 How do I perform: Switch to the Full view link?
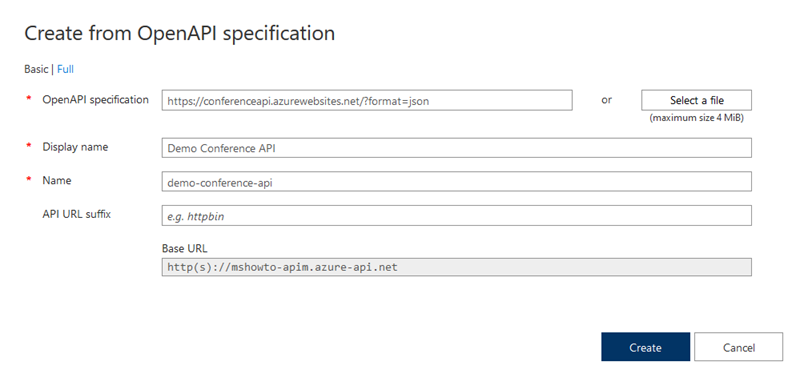[65, 69]
